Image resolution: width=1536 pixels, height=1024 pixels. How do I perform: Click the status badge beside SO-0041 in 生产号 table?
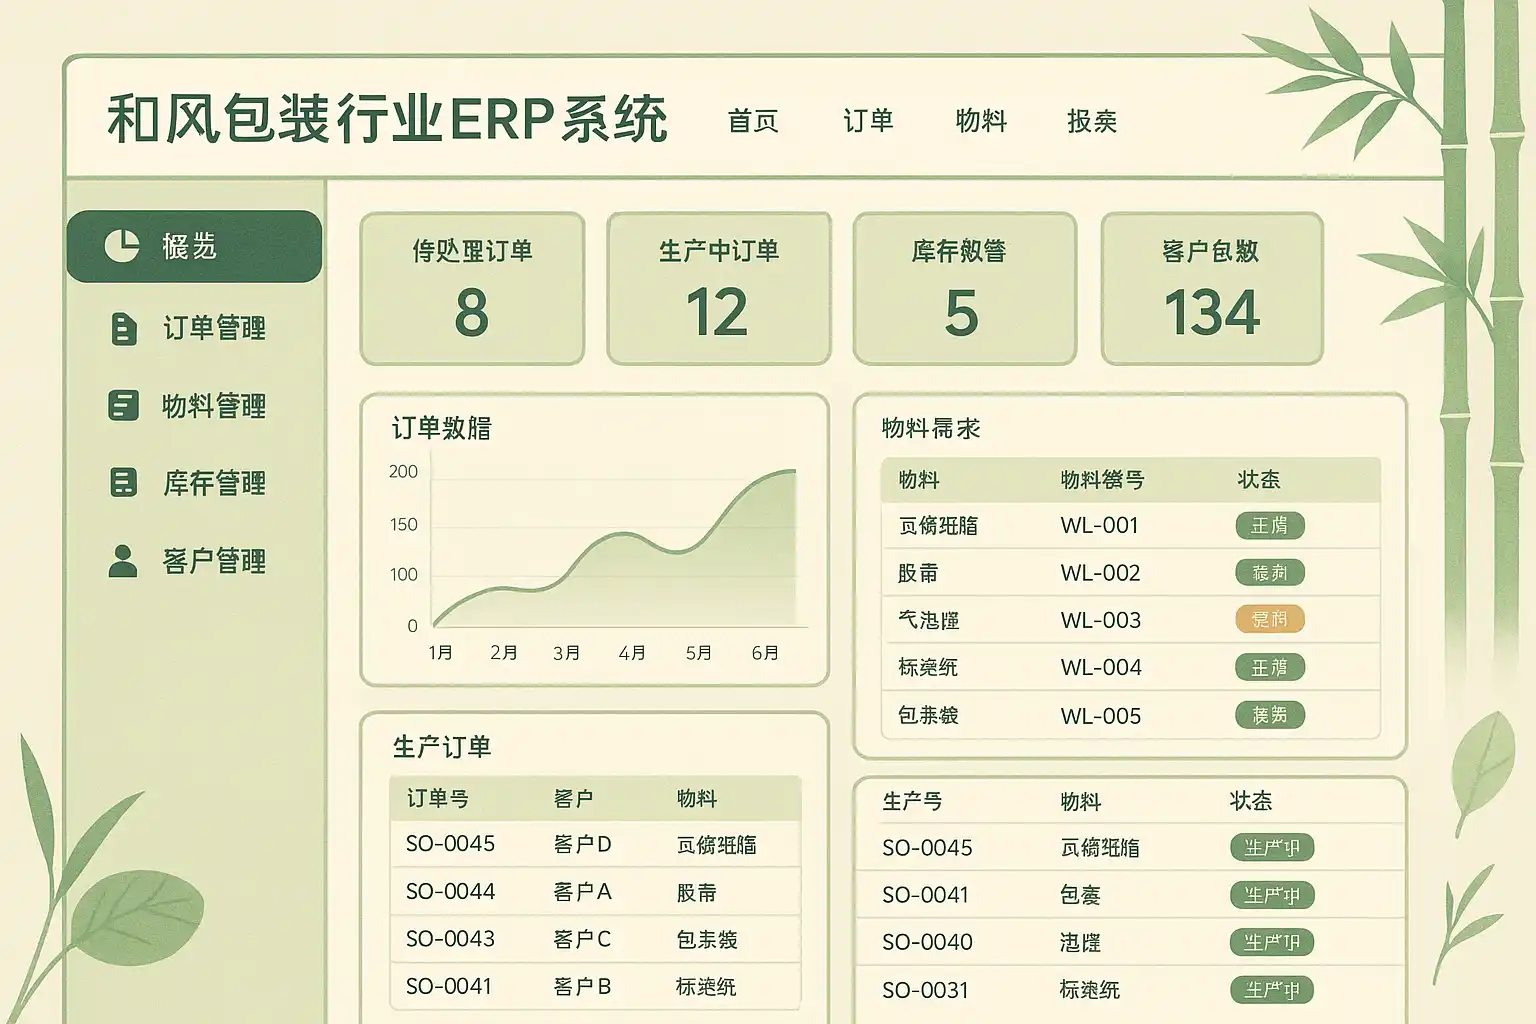(x=1272, y=895)
